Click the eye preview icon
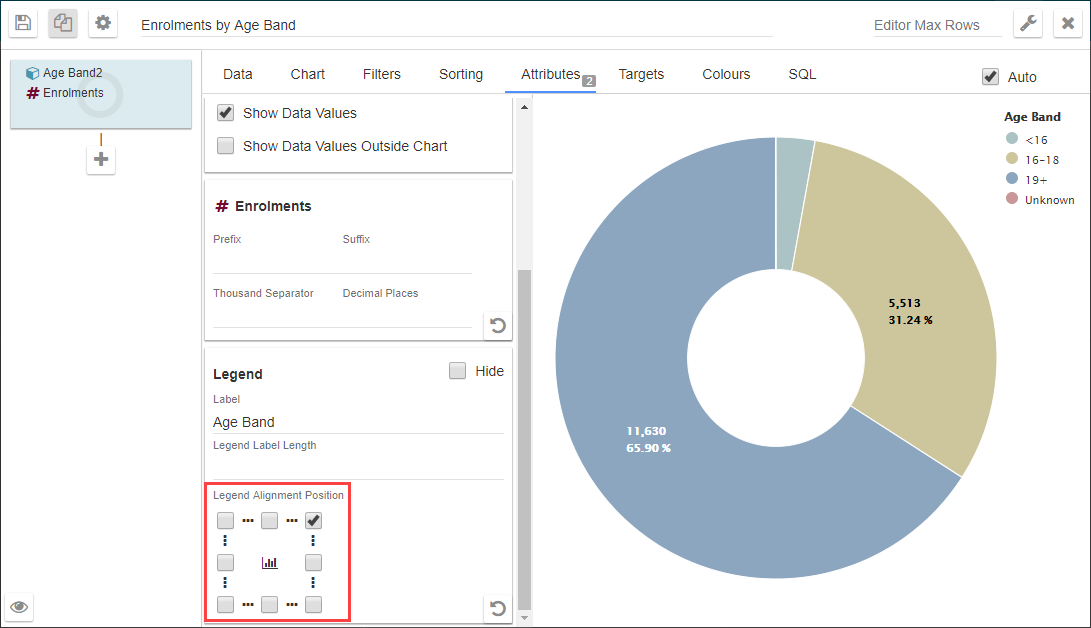1091x628 pixels. click(x=20, y=607)
